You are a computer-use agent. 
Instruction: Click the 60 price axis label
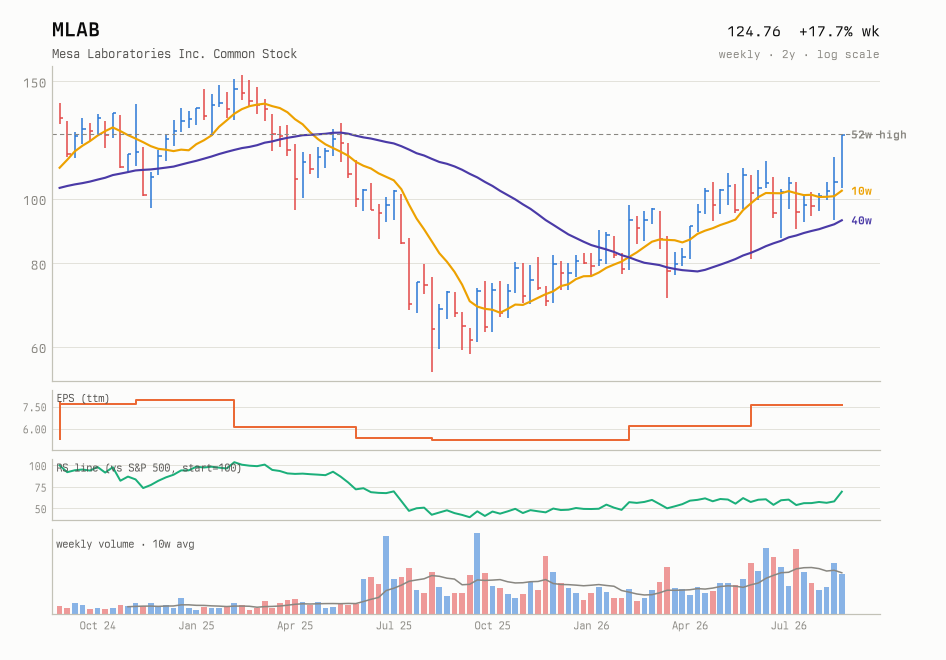[x=39, y=349]
